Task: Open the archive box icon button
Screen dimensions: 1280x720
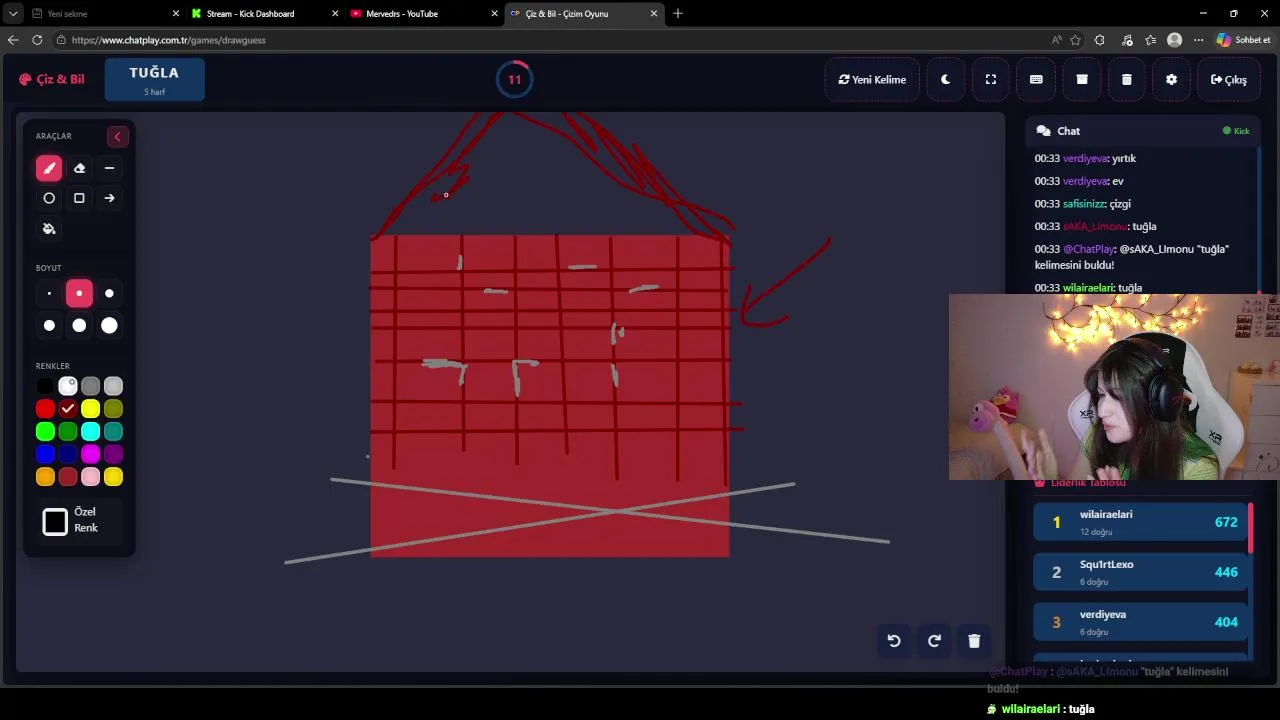Action: 1082,80
